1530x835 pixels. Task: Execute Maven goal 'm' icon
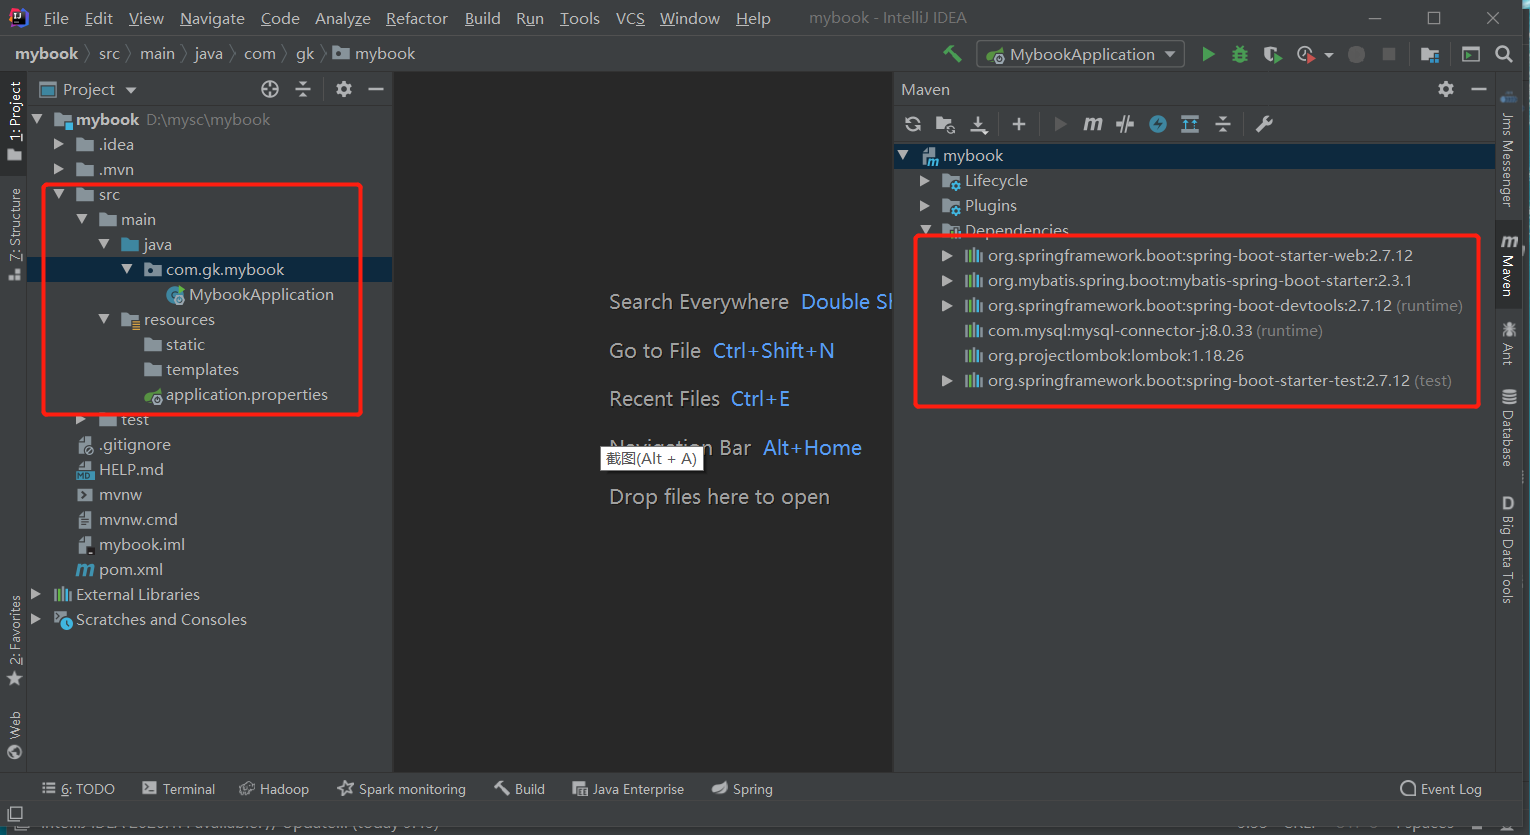tap(1093, 124)
